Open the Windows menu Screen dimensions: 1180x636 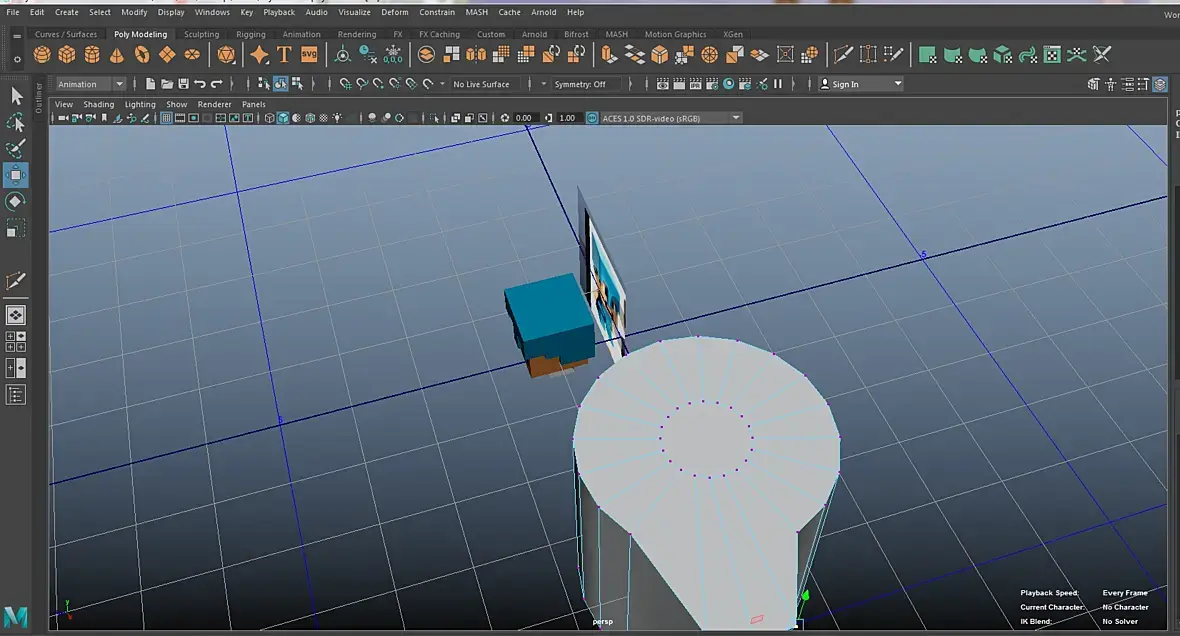212,12
